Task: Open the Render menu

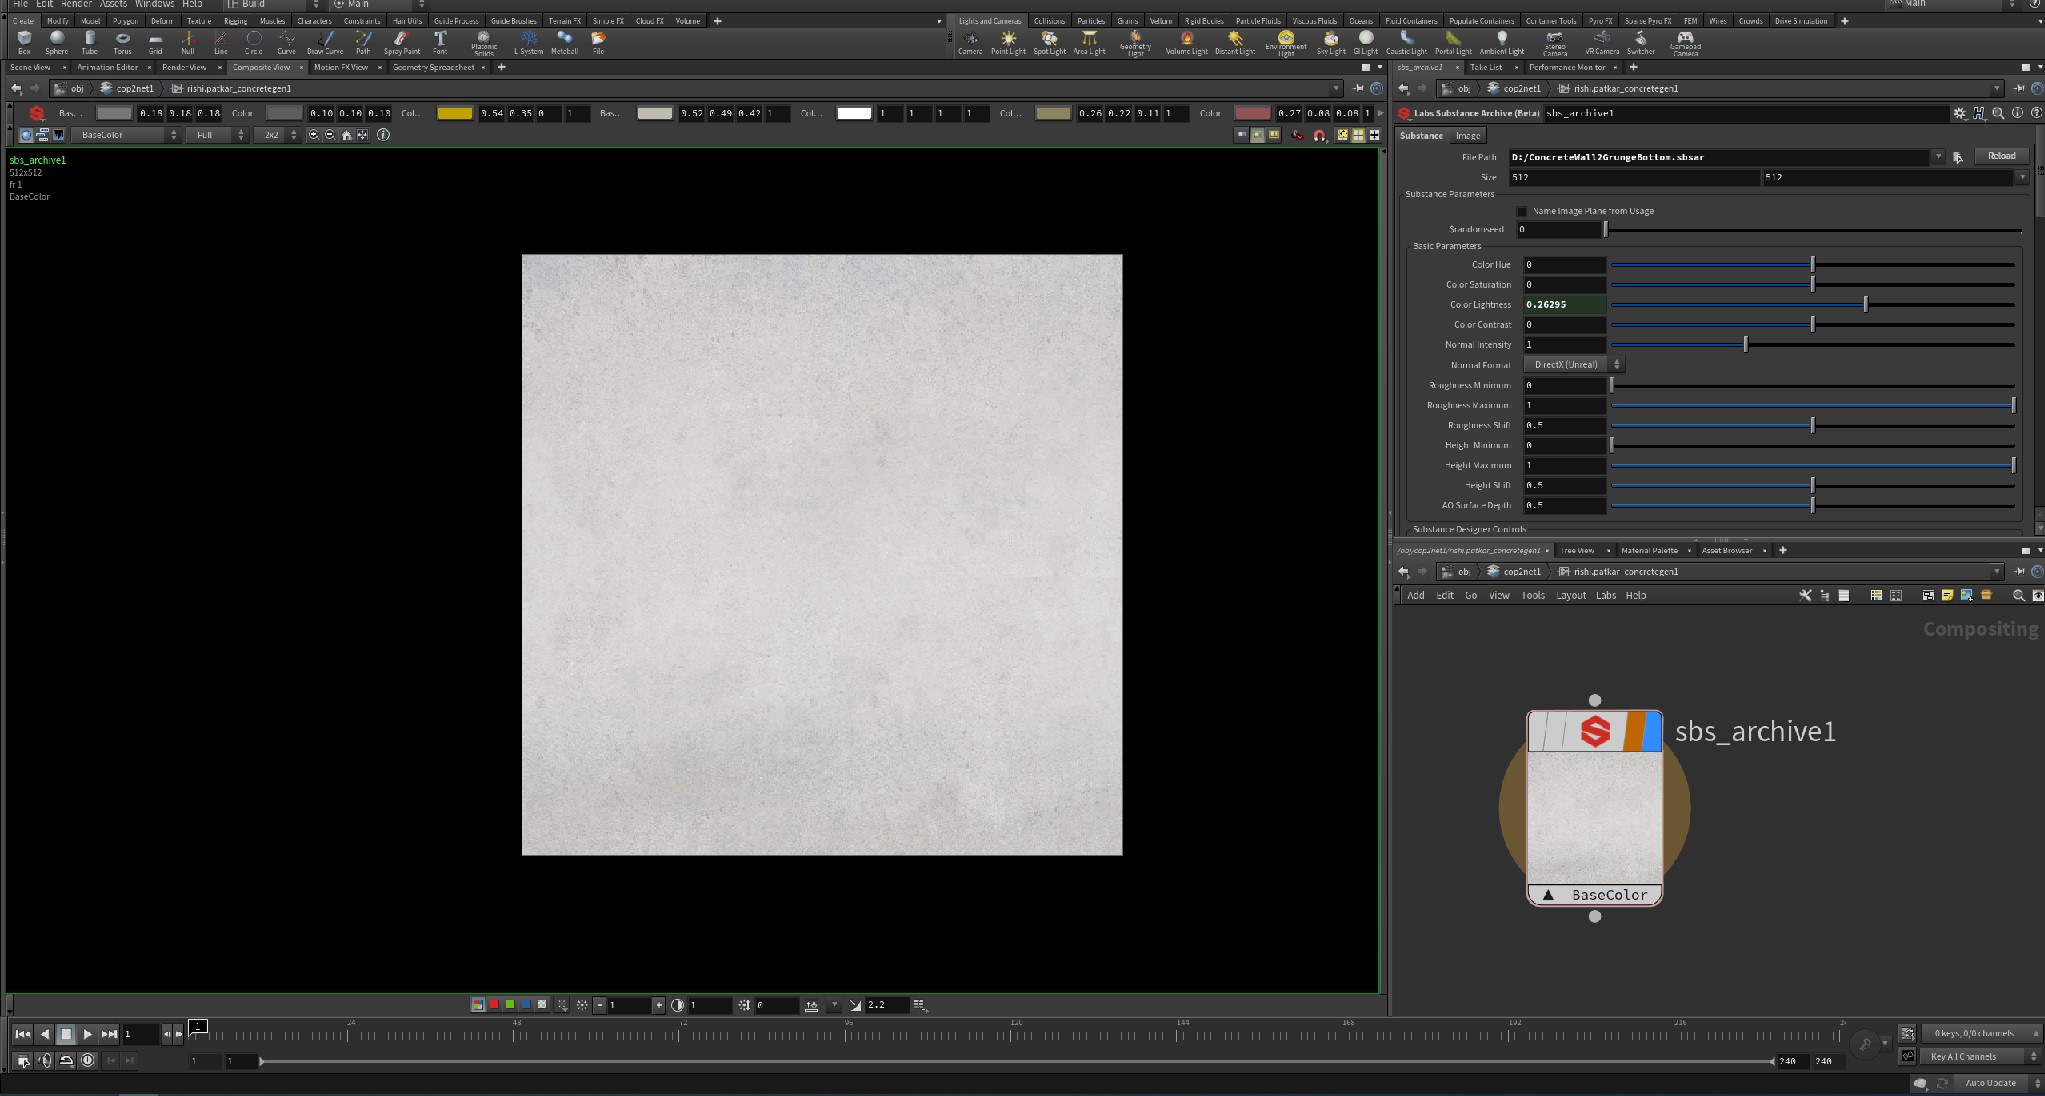Action: [x=76, y=4]
